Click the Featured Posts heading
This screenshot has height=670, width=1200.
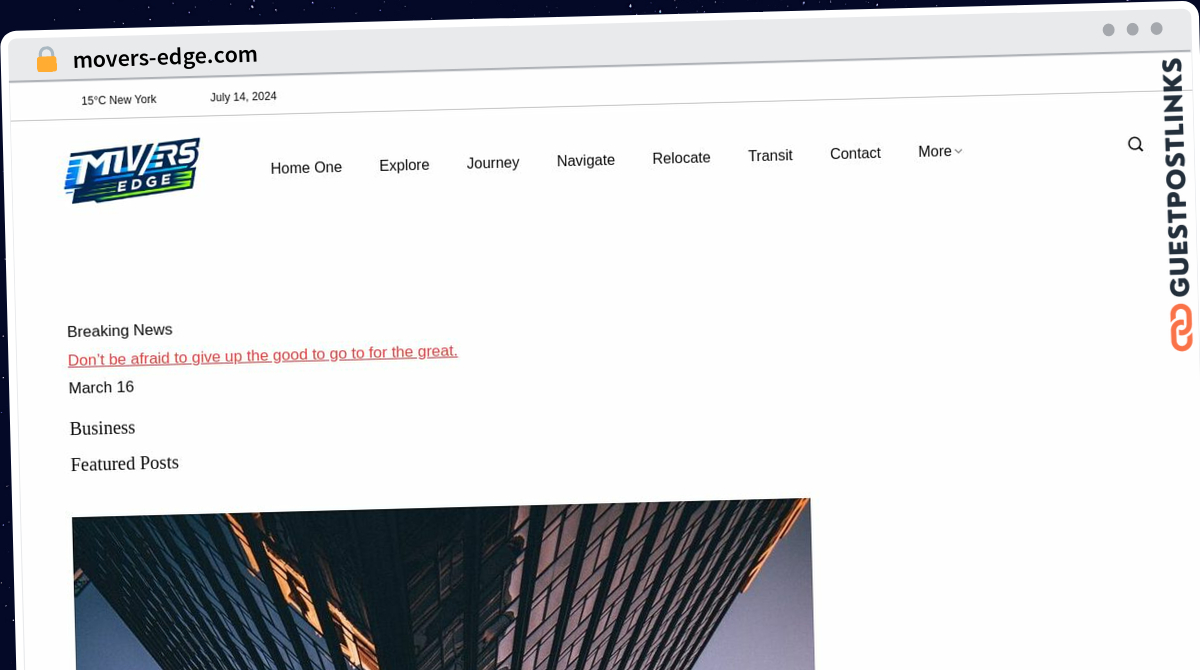click(x=125, y=463)
